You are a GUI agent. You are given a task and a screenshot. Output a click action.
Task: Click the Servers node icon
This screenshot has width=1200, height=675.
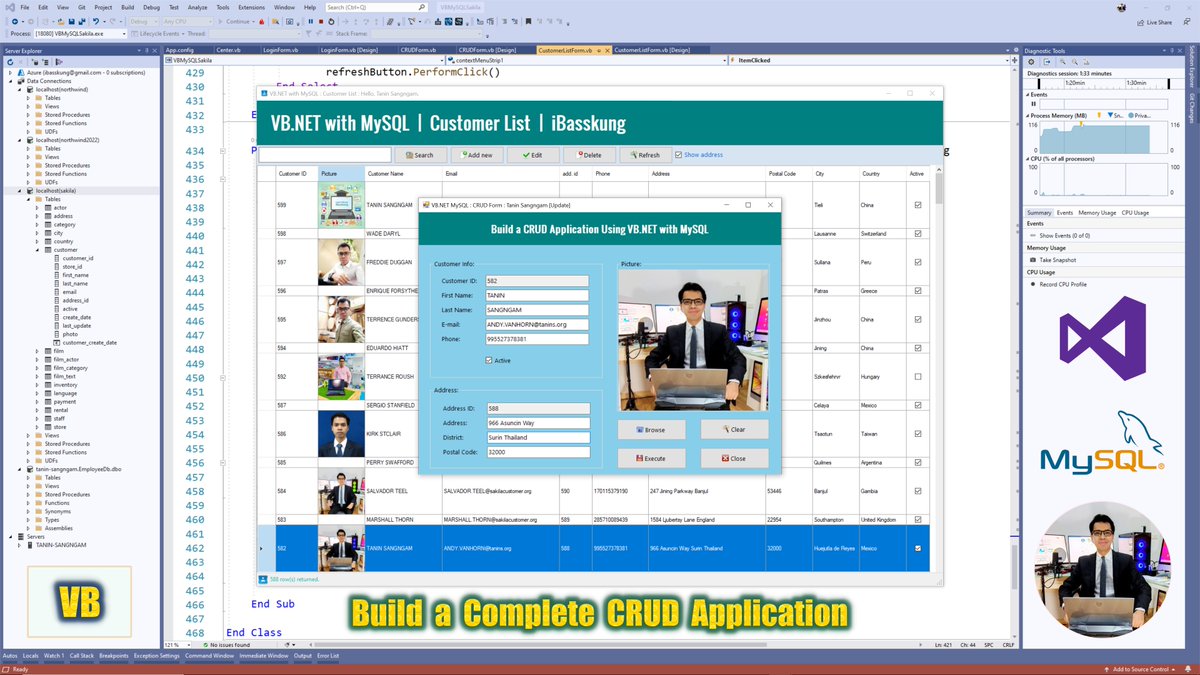pos(21,537)
